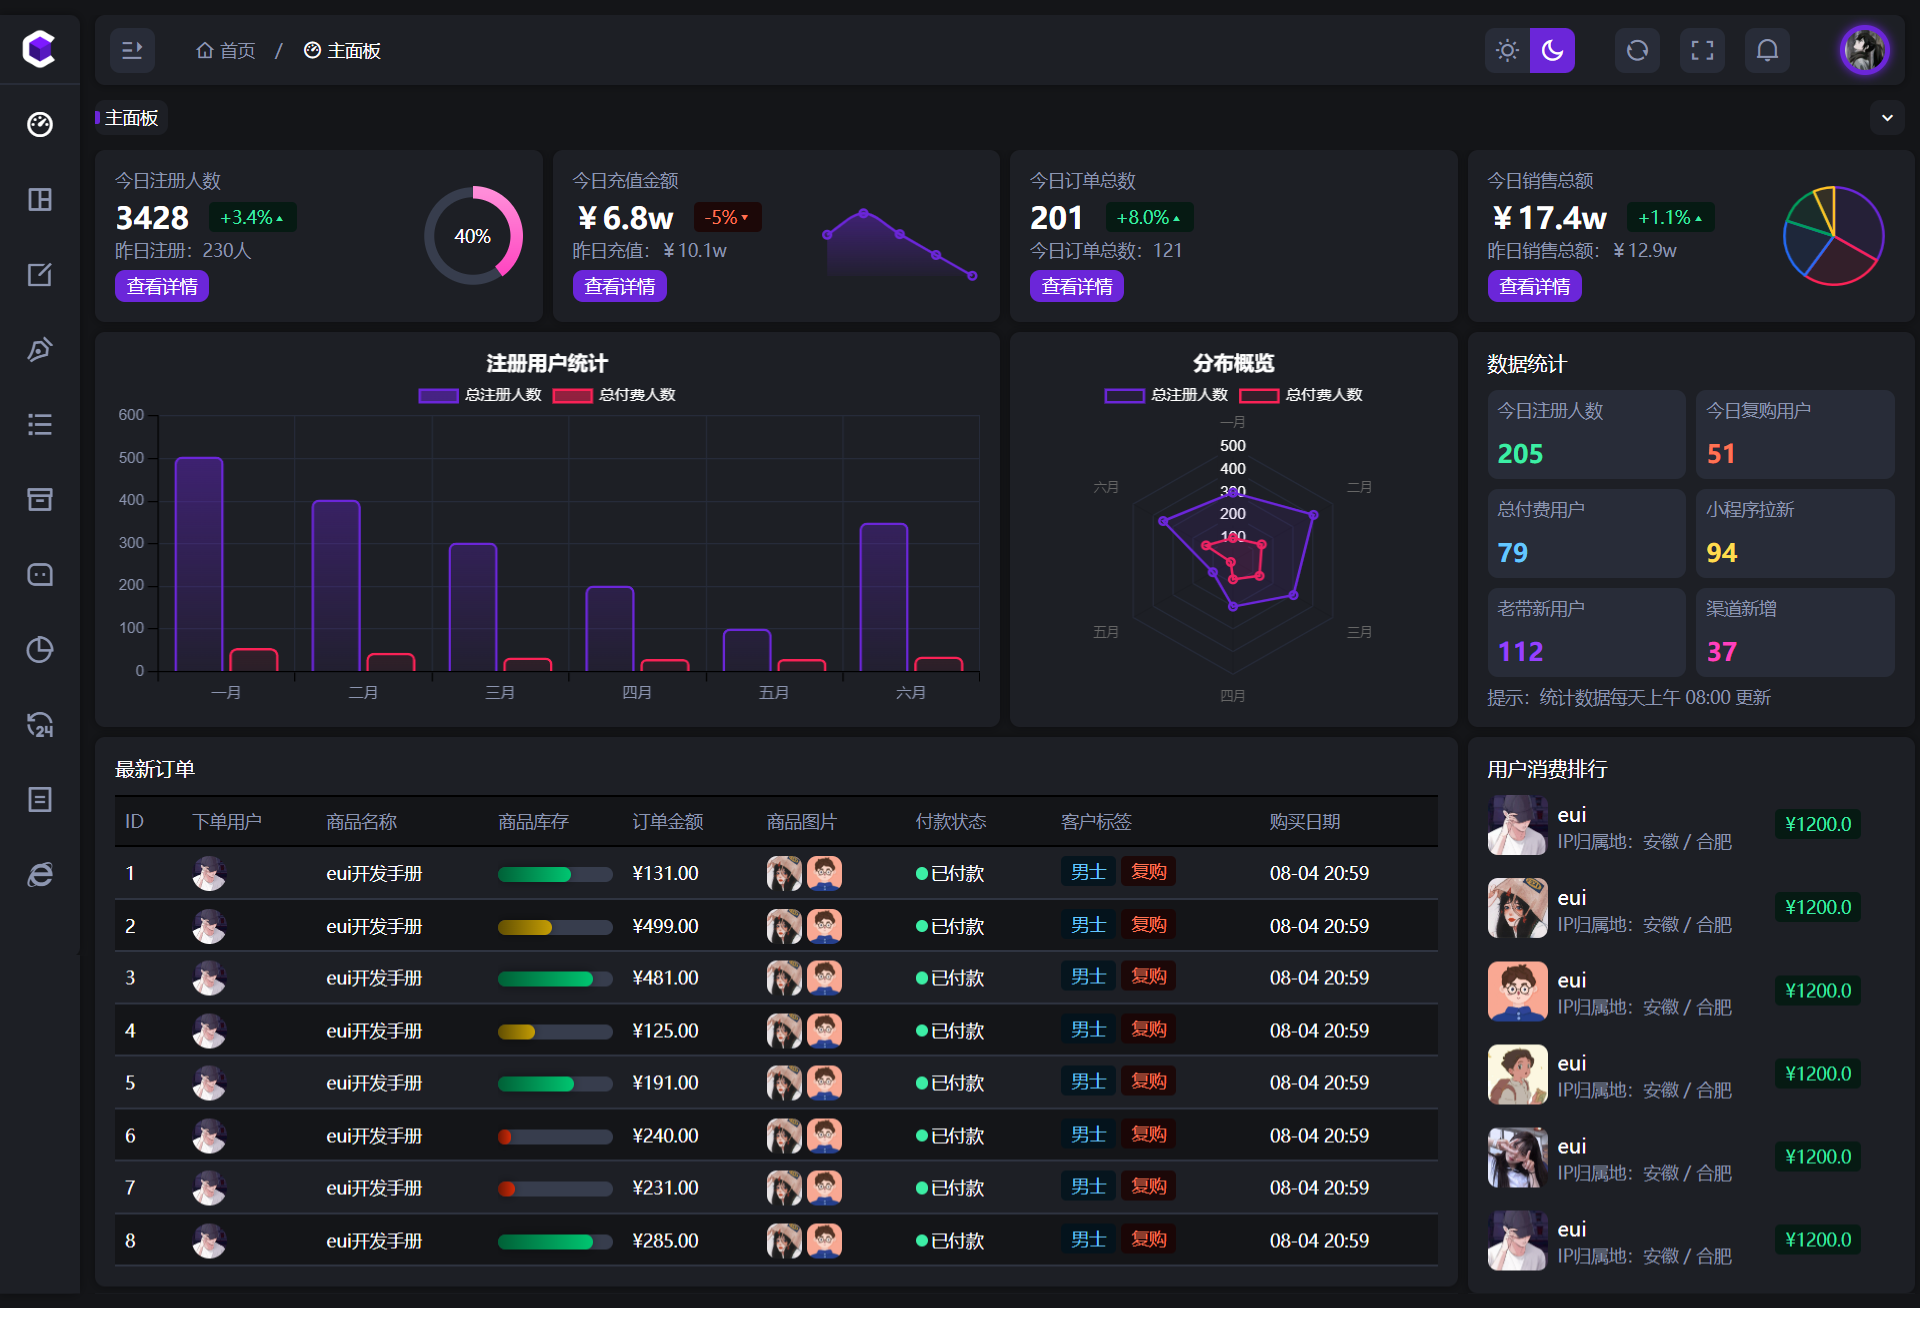Click 查看详情 under 今日销售总额

(1534, 287)
